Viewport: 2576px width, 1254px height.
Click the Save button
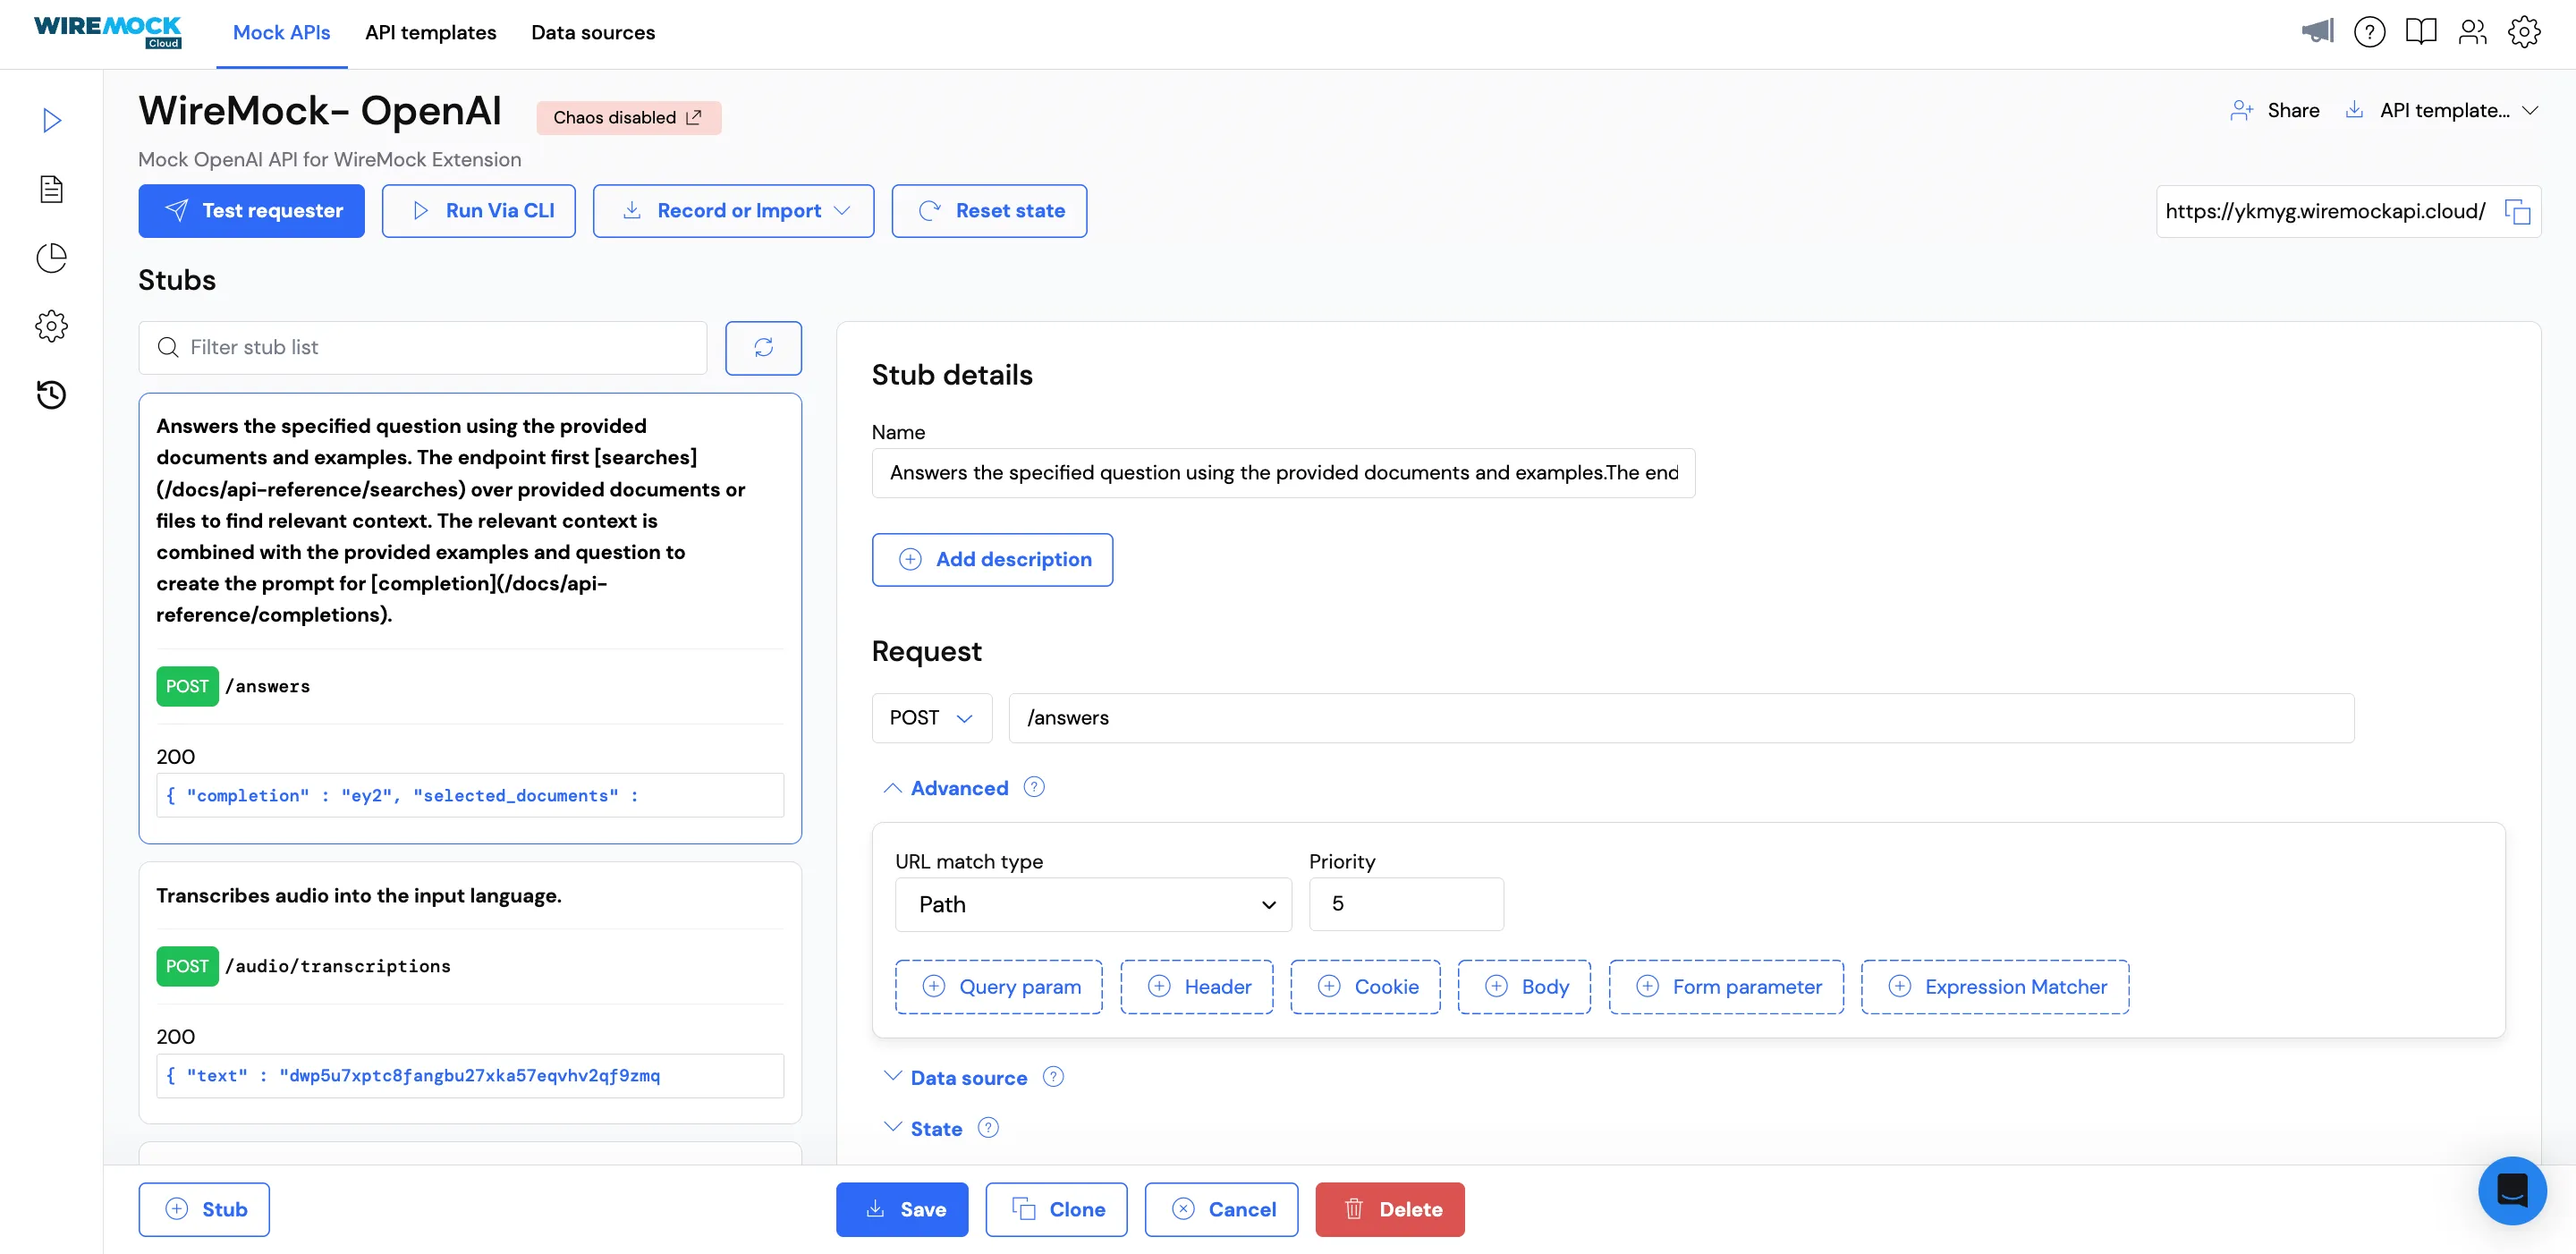(x=902, y=1210)
